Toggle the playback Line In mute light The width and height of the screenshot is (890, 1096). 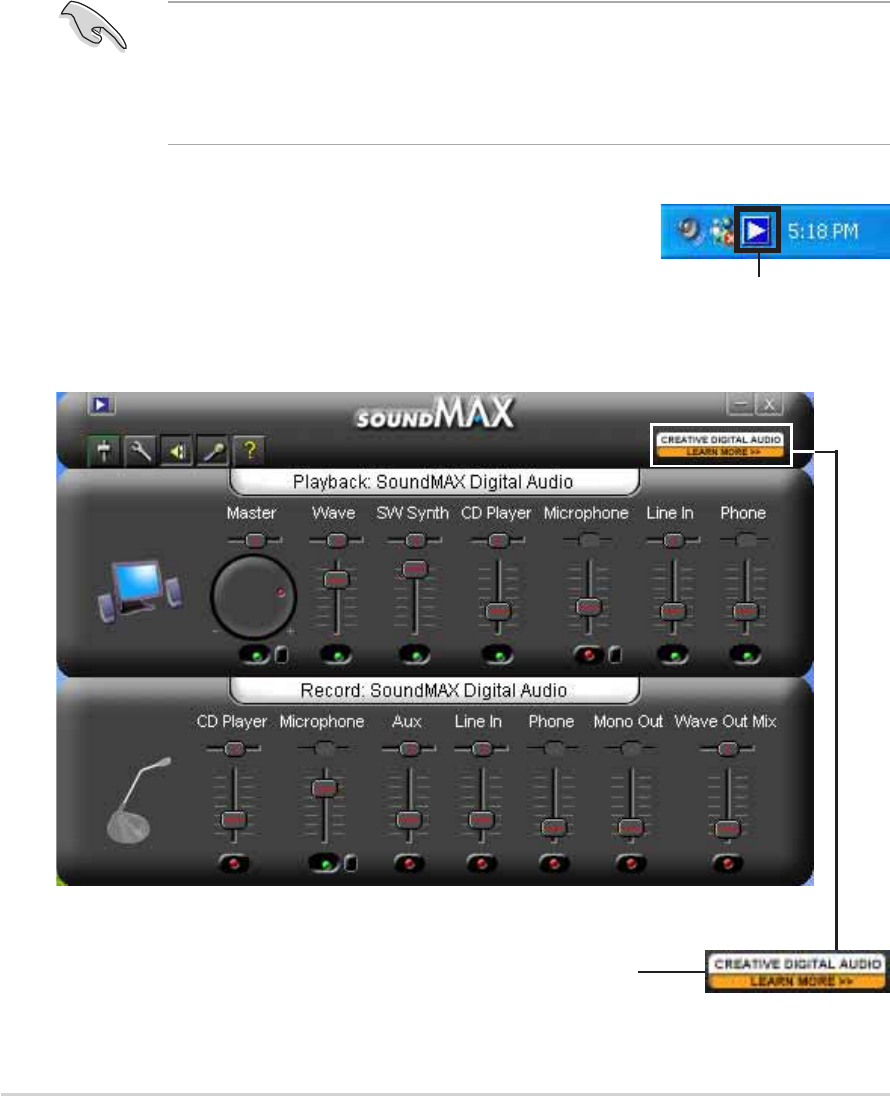coord(673,655)
